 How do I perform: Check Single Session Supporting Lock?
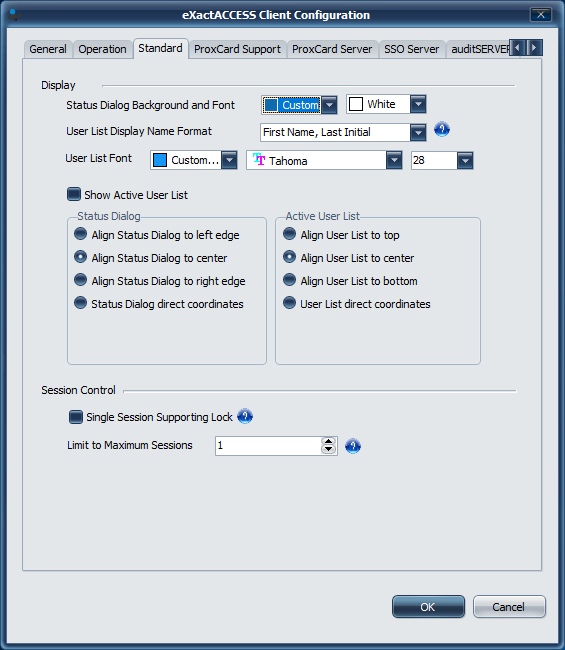(x=76, y=417)
